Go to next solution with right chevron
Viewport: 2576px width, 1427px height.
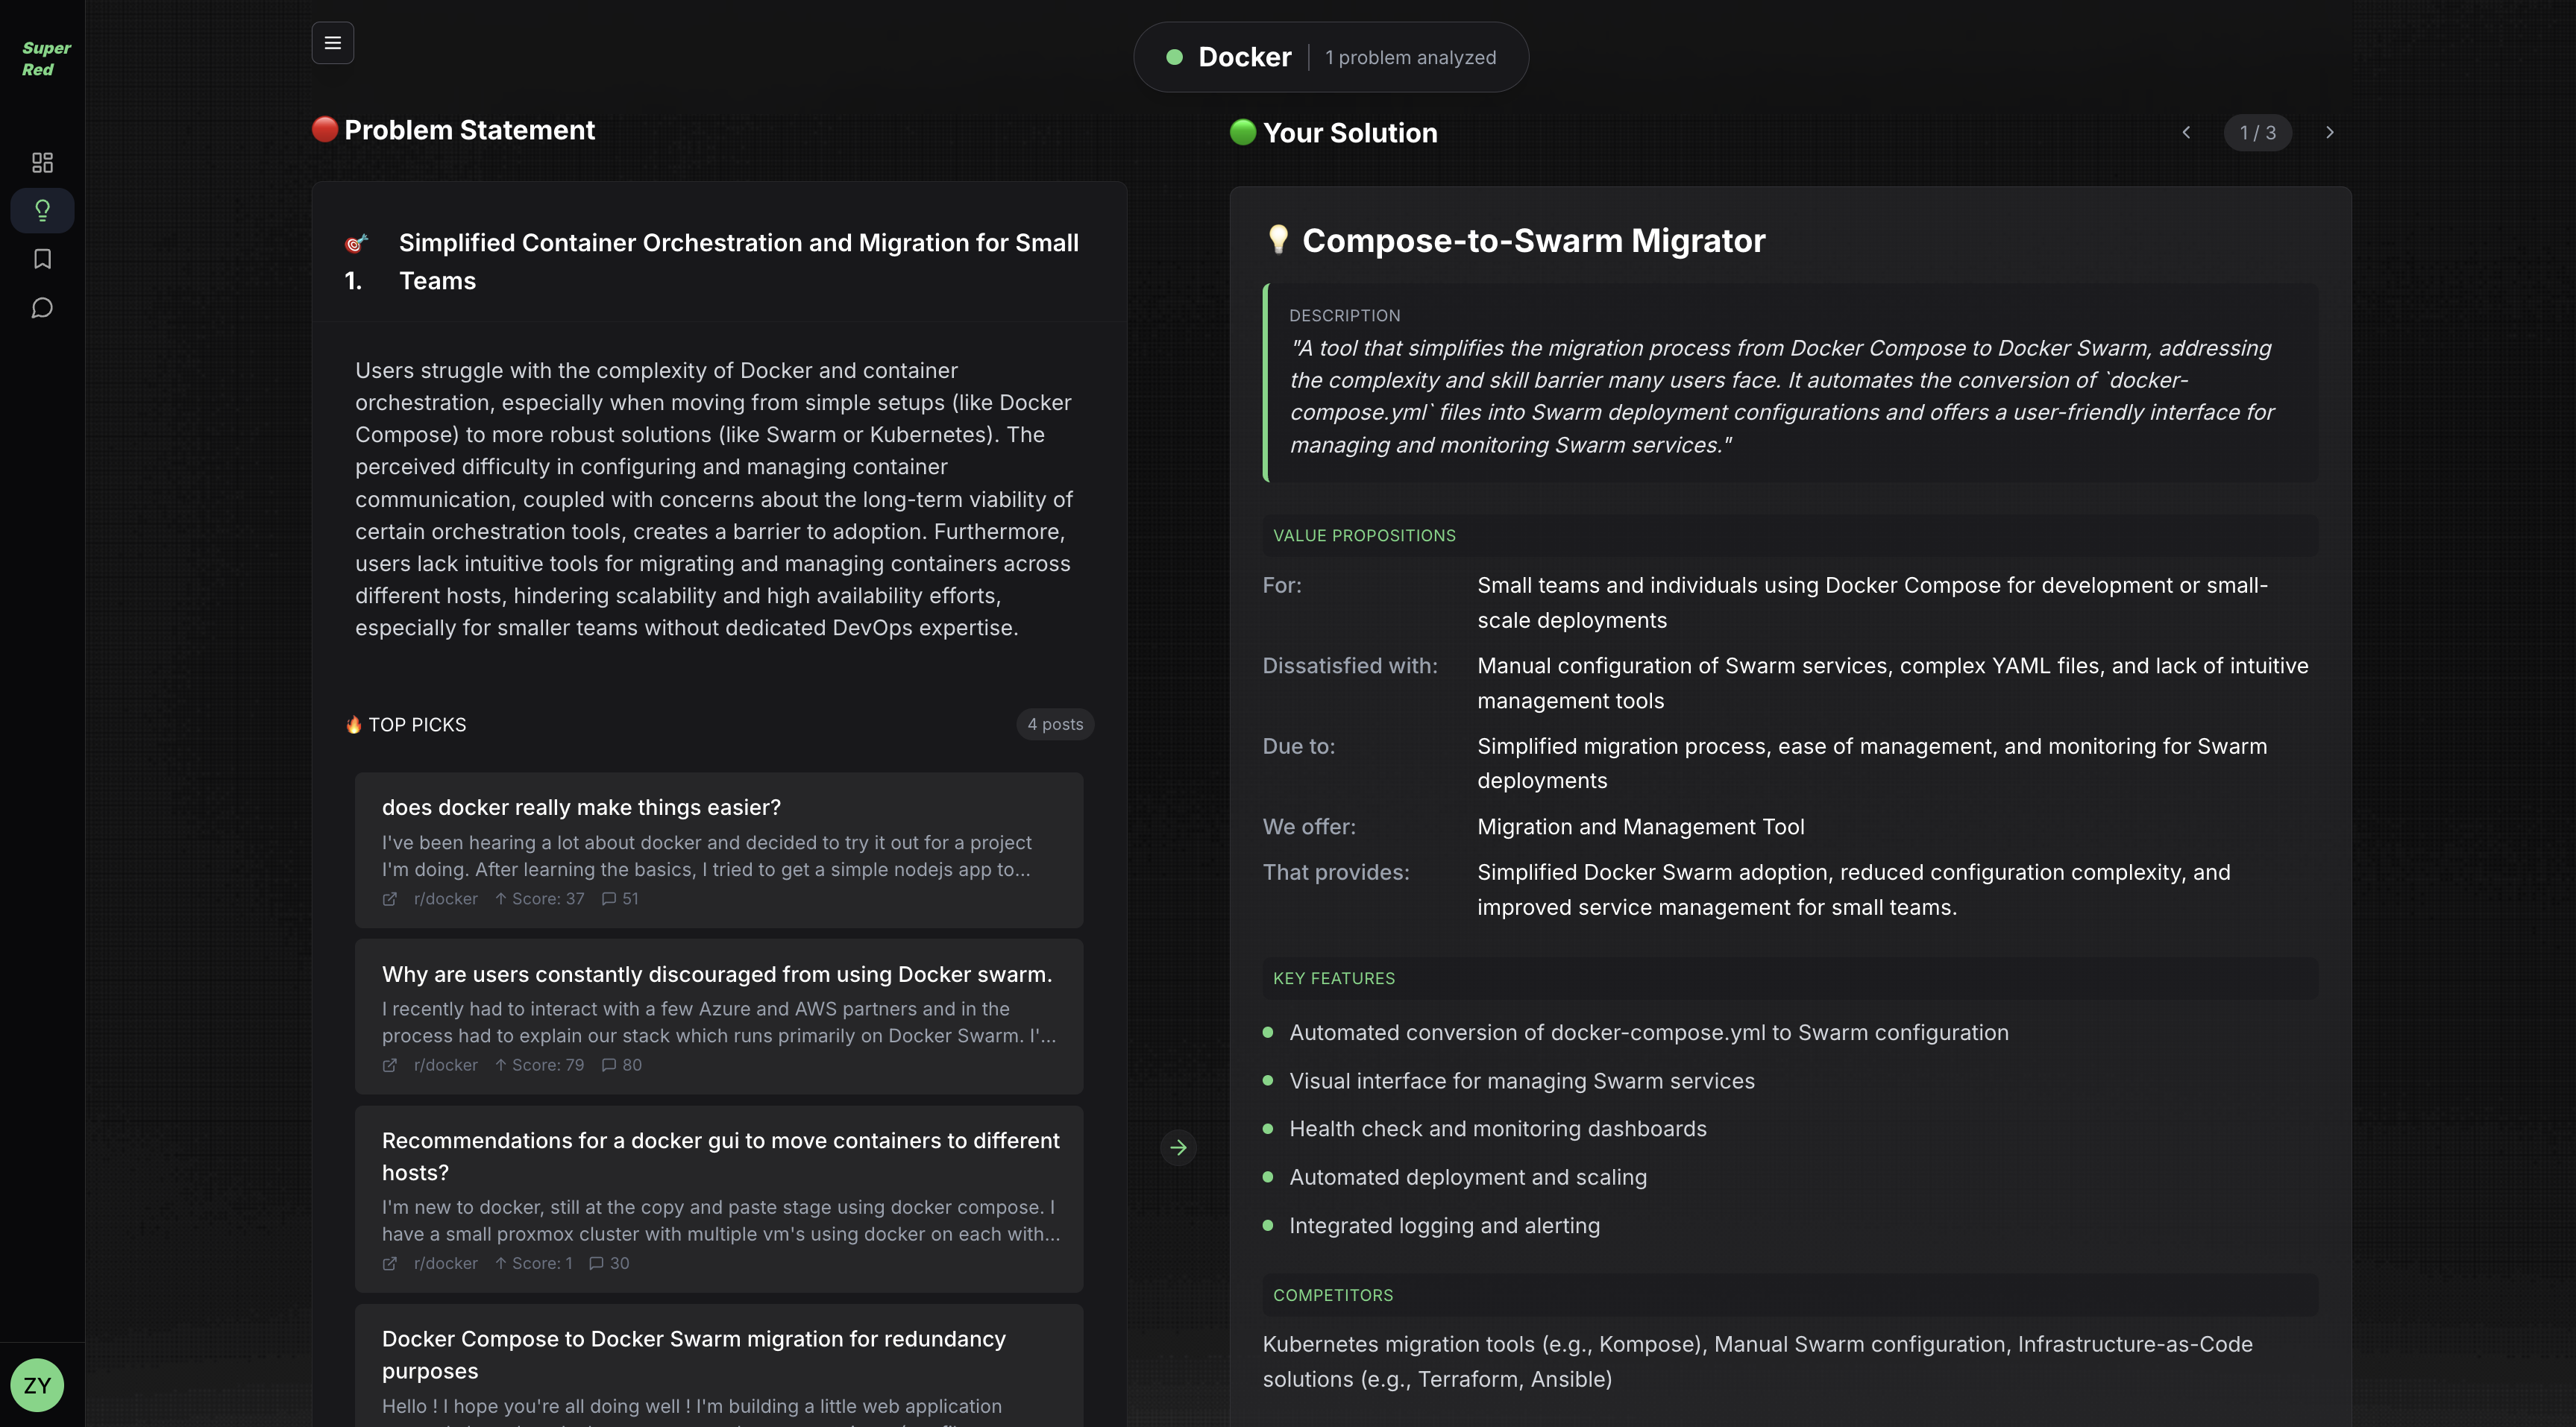point(2329,132)
